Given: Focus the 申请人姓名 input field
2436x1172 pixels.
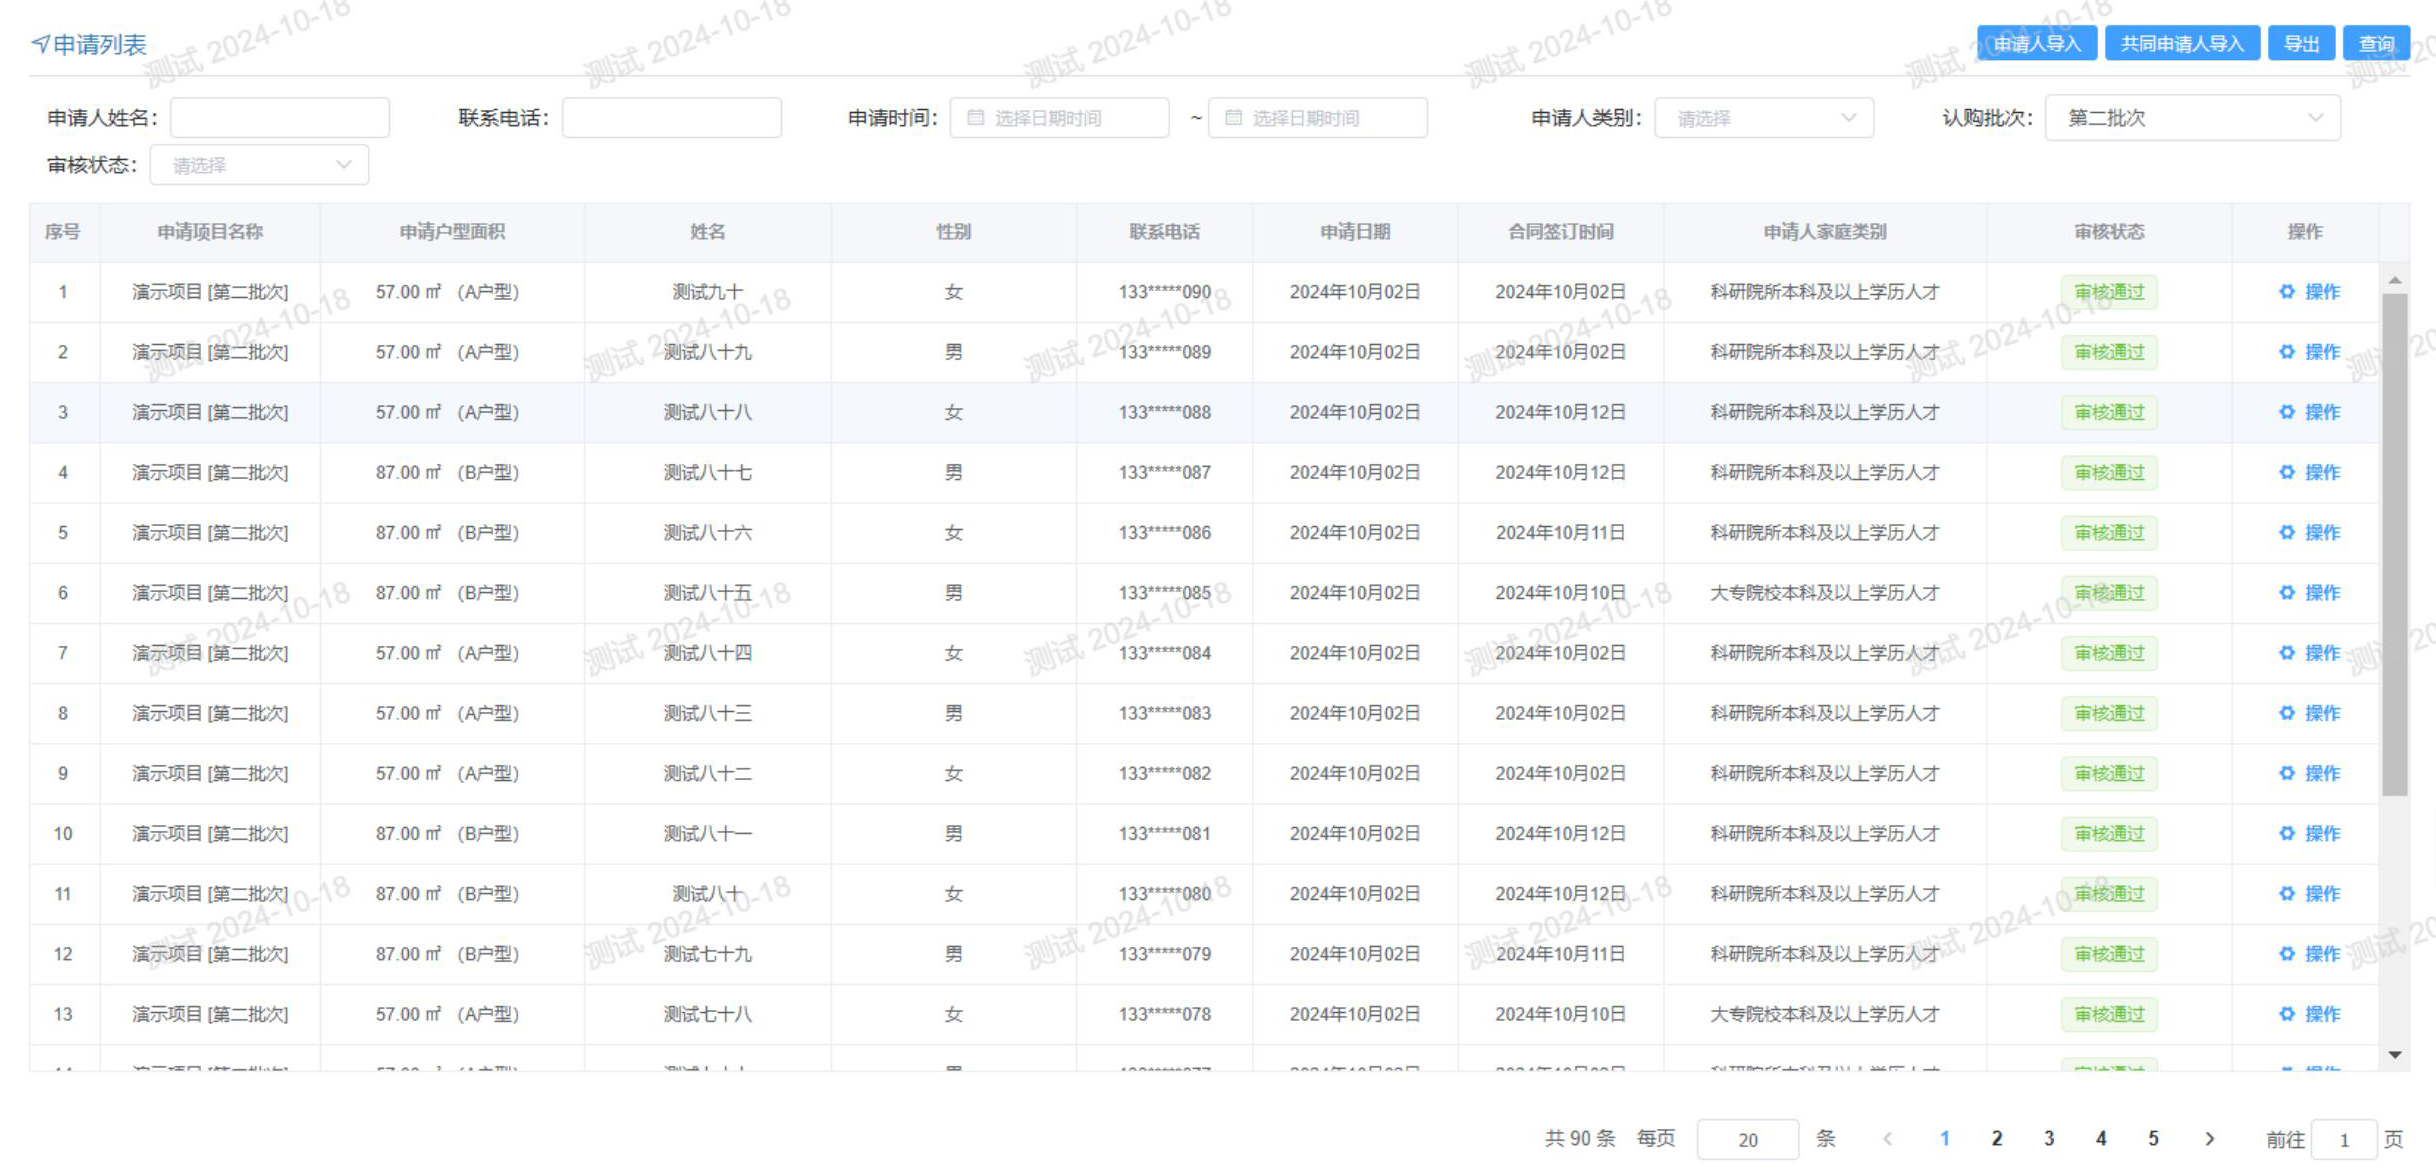Looking at the screenshot, I should pyautogui.click(x=280, y=118).
